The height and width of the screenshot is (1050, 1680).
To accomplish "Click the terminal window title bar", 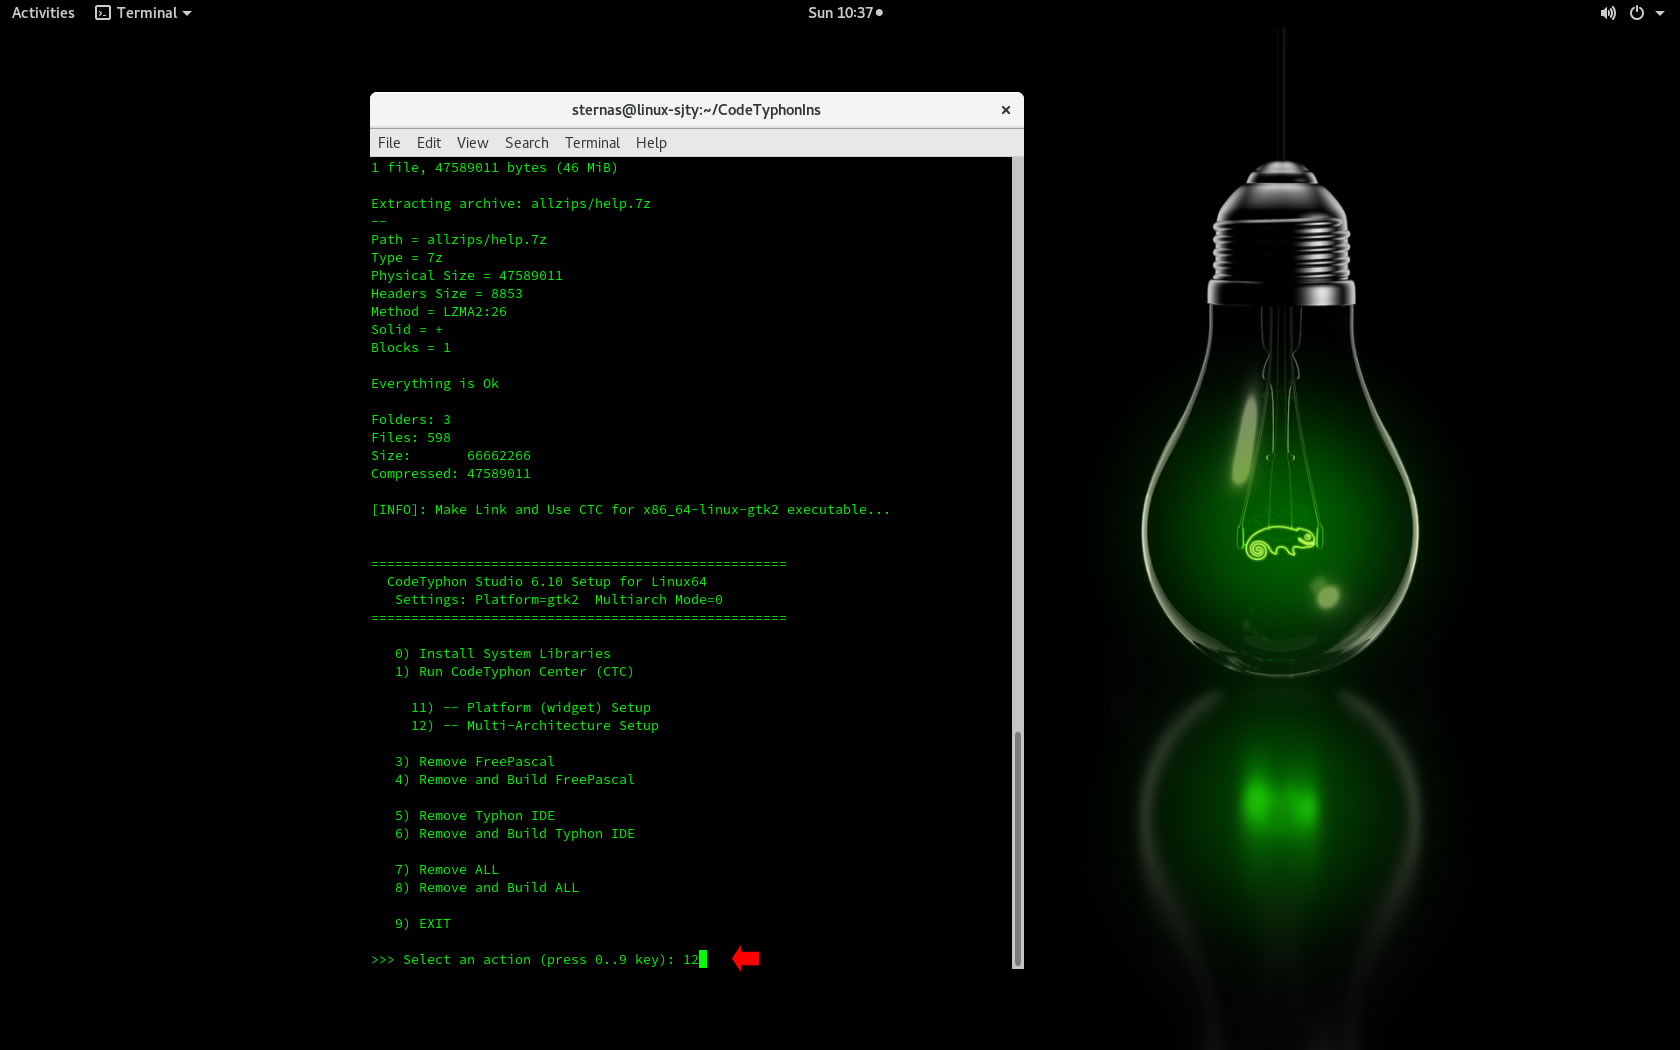I will coord(696,110).
